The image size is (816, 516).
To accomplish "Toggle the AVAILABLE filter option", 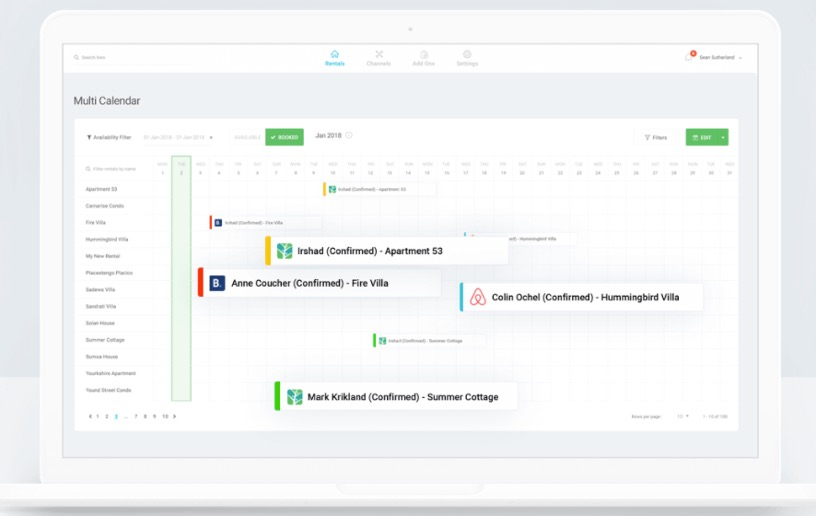I will click(247, 137).
